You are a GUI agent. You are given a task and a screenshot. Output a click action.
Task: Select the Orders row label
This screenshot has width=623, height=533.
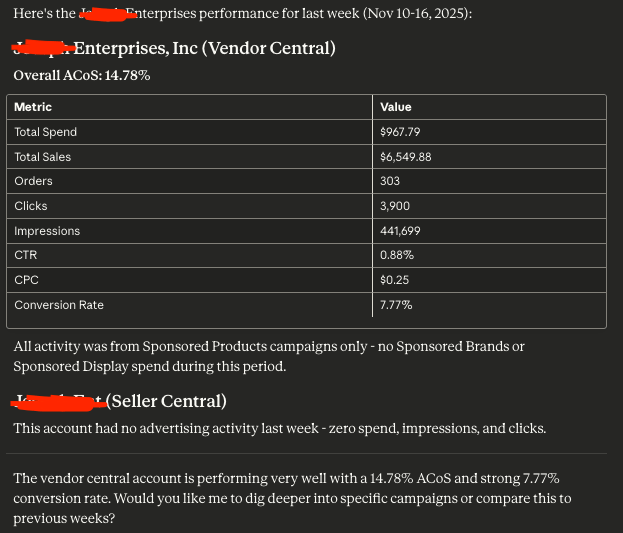point(33,181)
